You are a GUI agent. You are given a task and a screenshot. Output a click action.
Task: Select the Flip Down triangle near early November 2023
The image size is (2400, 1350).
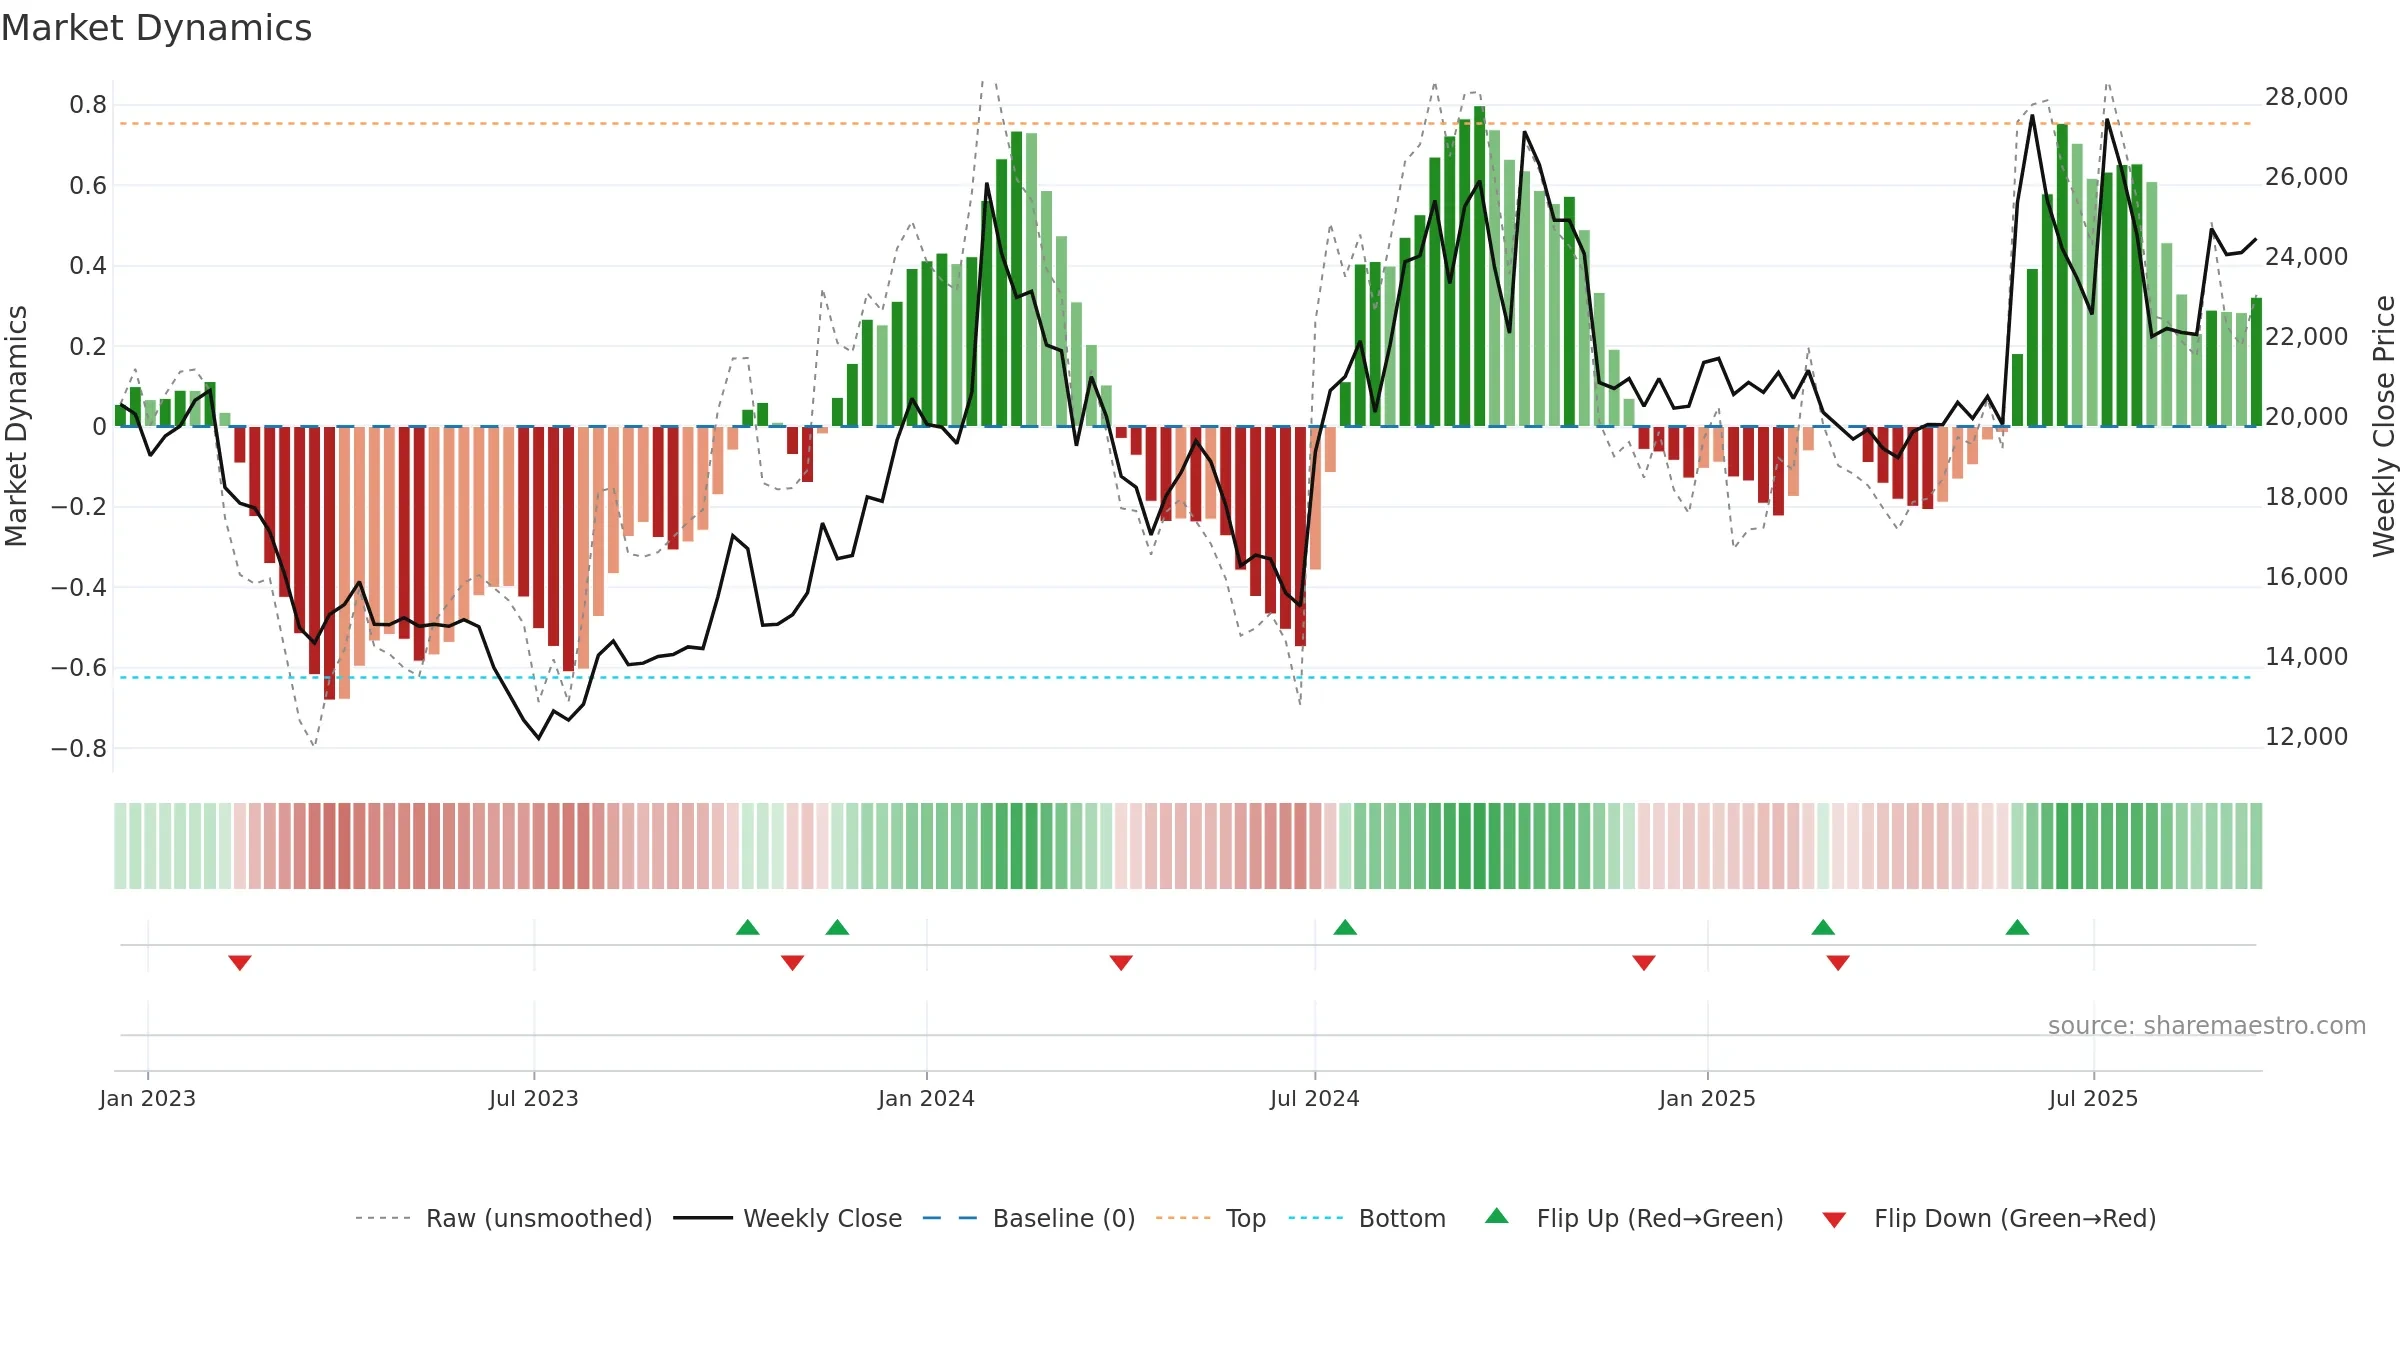(793, 963)
